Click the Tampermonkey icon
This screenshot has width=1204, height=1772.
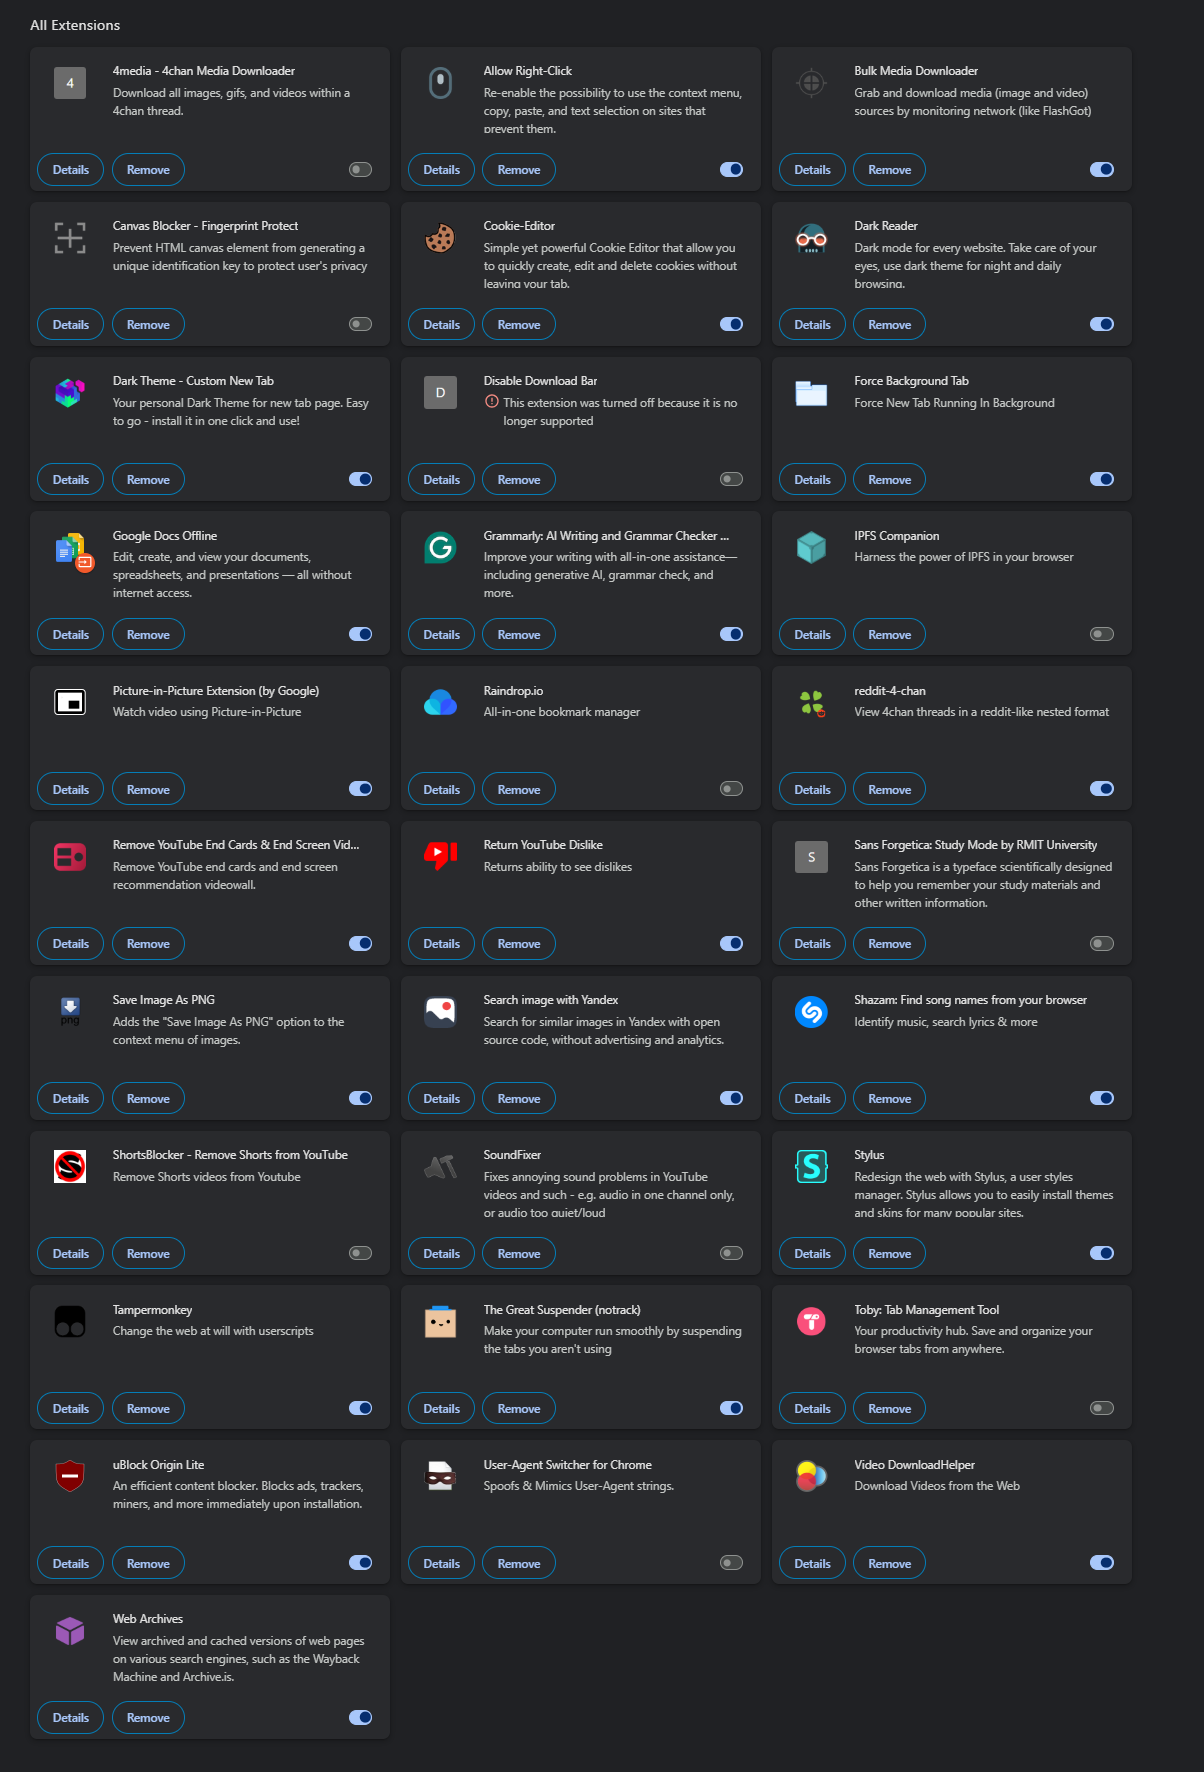70,1322
